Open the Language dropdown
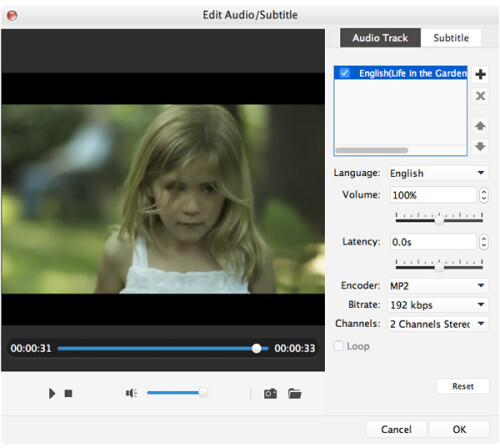This screenshot has height=448, width=500. [x=438, y=173]
